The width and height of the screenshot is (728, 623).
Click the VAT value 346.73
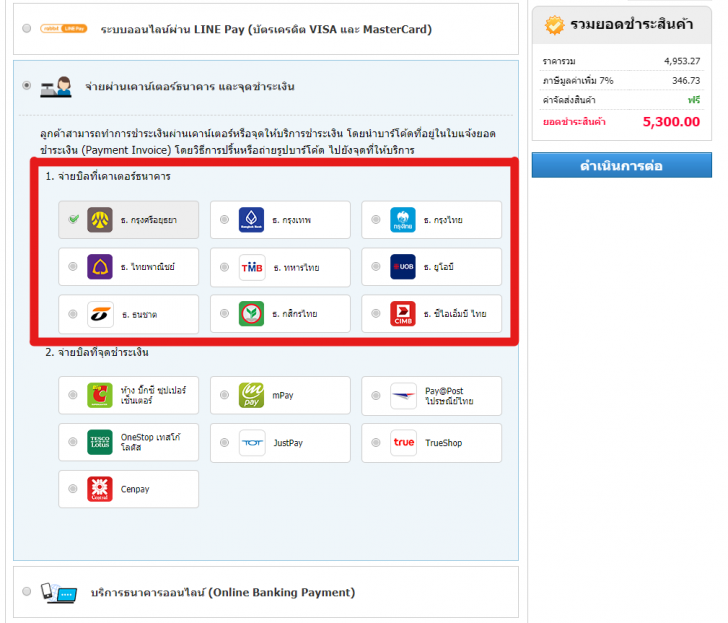[686, 80]
